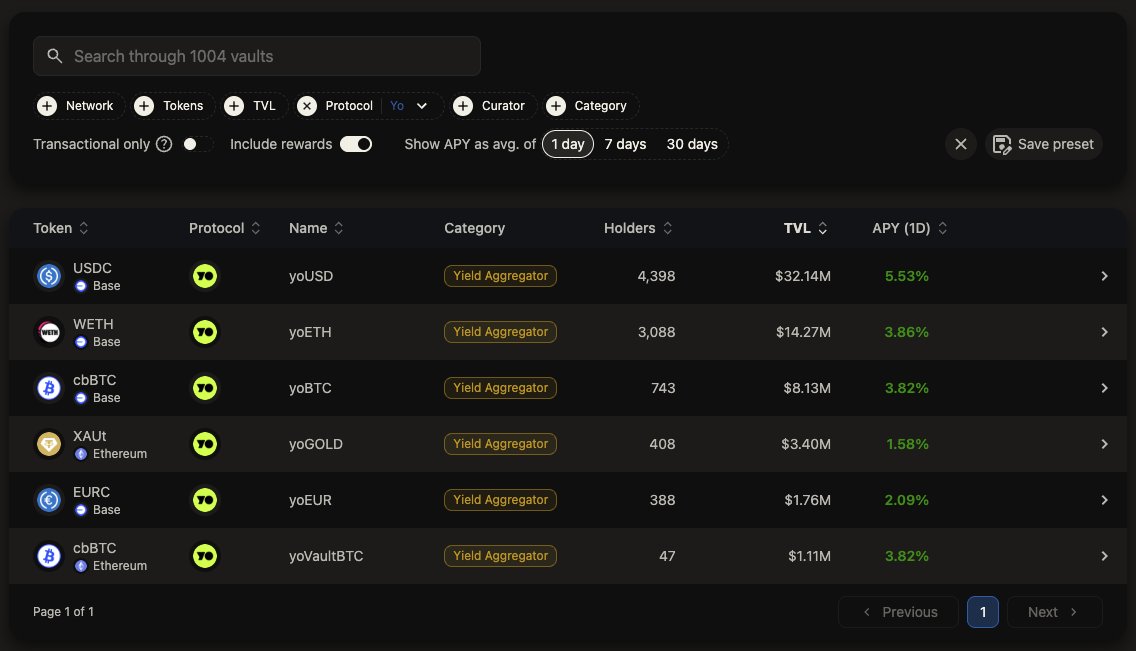Click the yoEUR vault name
1136x651 pixels.
click(x=310, y=500)
